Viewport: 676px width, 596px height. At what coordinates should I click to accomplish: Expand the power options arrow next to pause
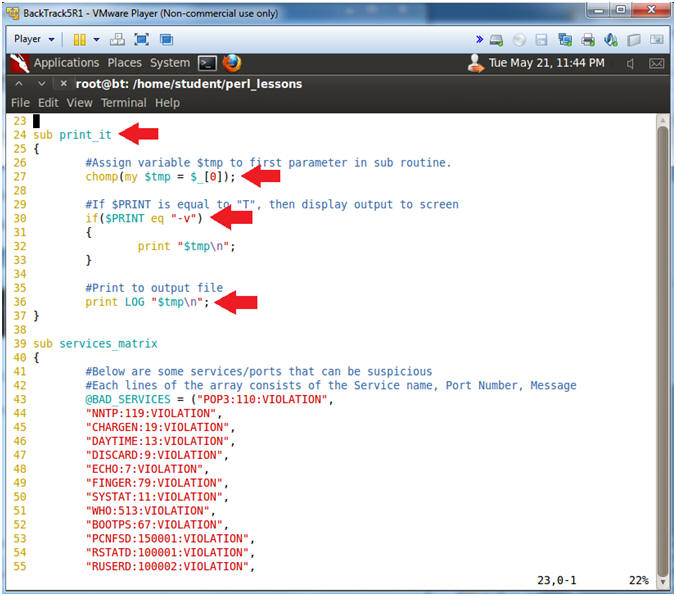(97, 40)
